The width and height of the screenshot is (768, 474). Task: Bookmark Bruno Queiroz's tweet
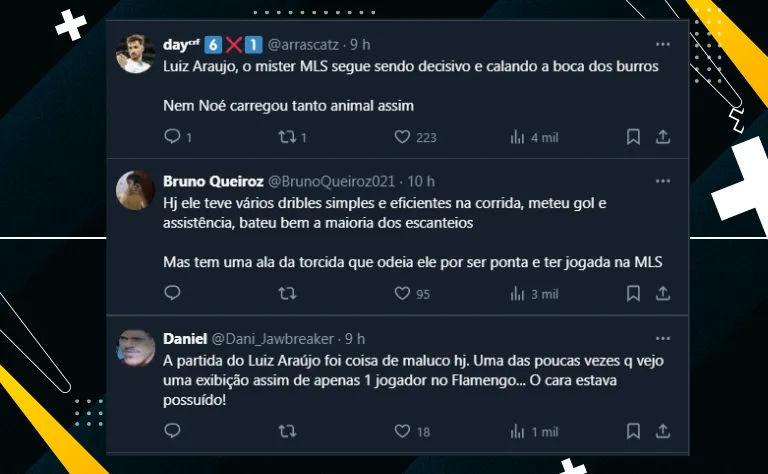633,294
